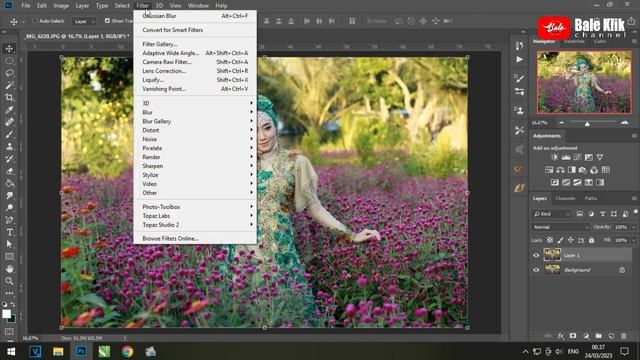This screenshot has width=640, height=360.
Task: Switch to the Channels tab
Action: coord(565,198)
